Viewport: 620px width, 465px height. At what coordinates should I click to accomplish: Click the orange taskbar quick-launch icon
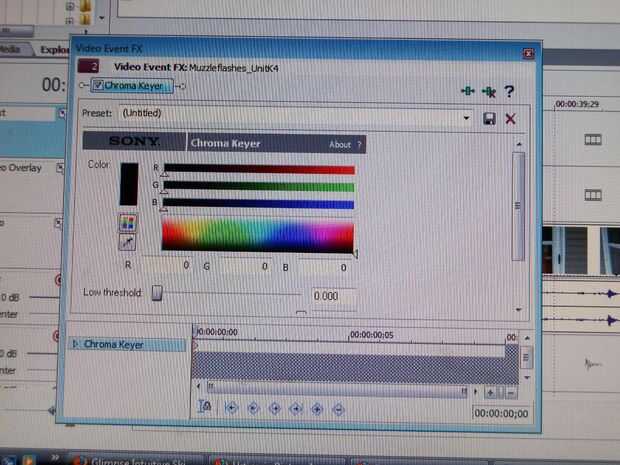[28, 461]
